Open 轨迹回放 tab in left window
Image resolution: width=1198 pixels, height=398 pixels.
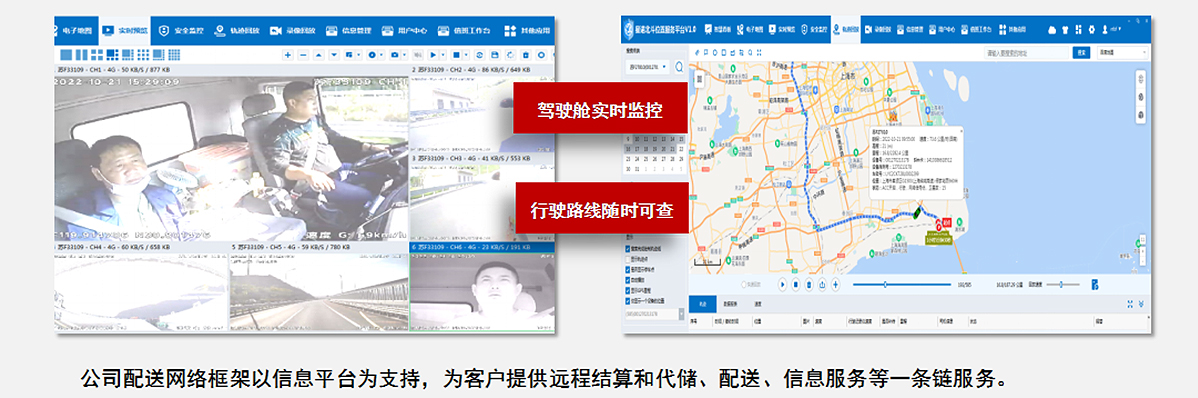(238, 31)
